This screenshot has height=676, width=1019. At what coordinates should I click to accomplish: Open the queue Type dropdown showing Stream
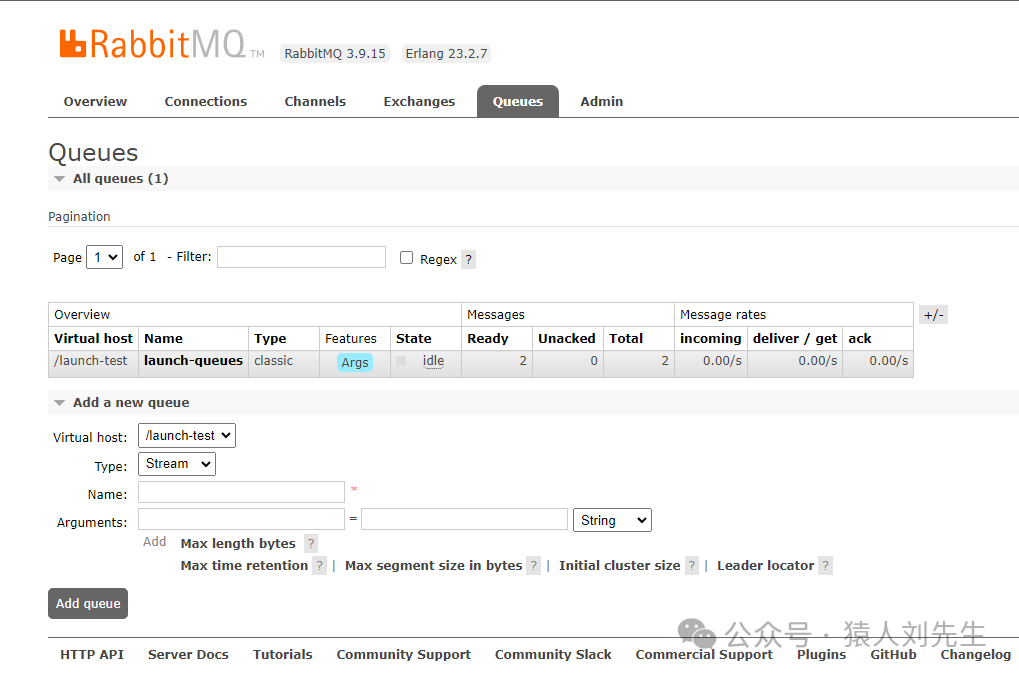click(x=177, y=464)
